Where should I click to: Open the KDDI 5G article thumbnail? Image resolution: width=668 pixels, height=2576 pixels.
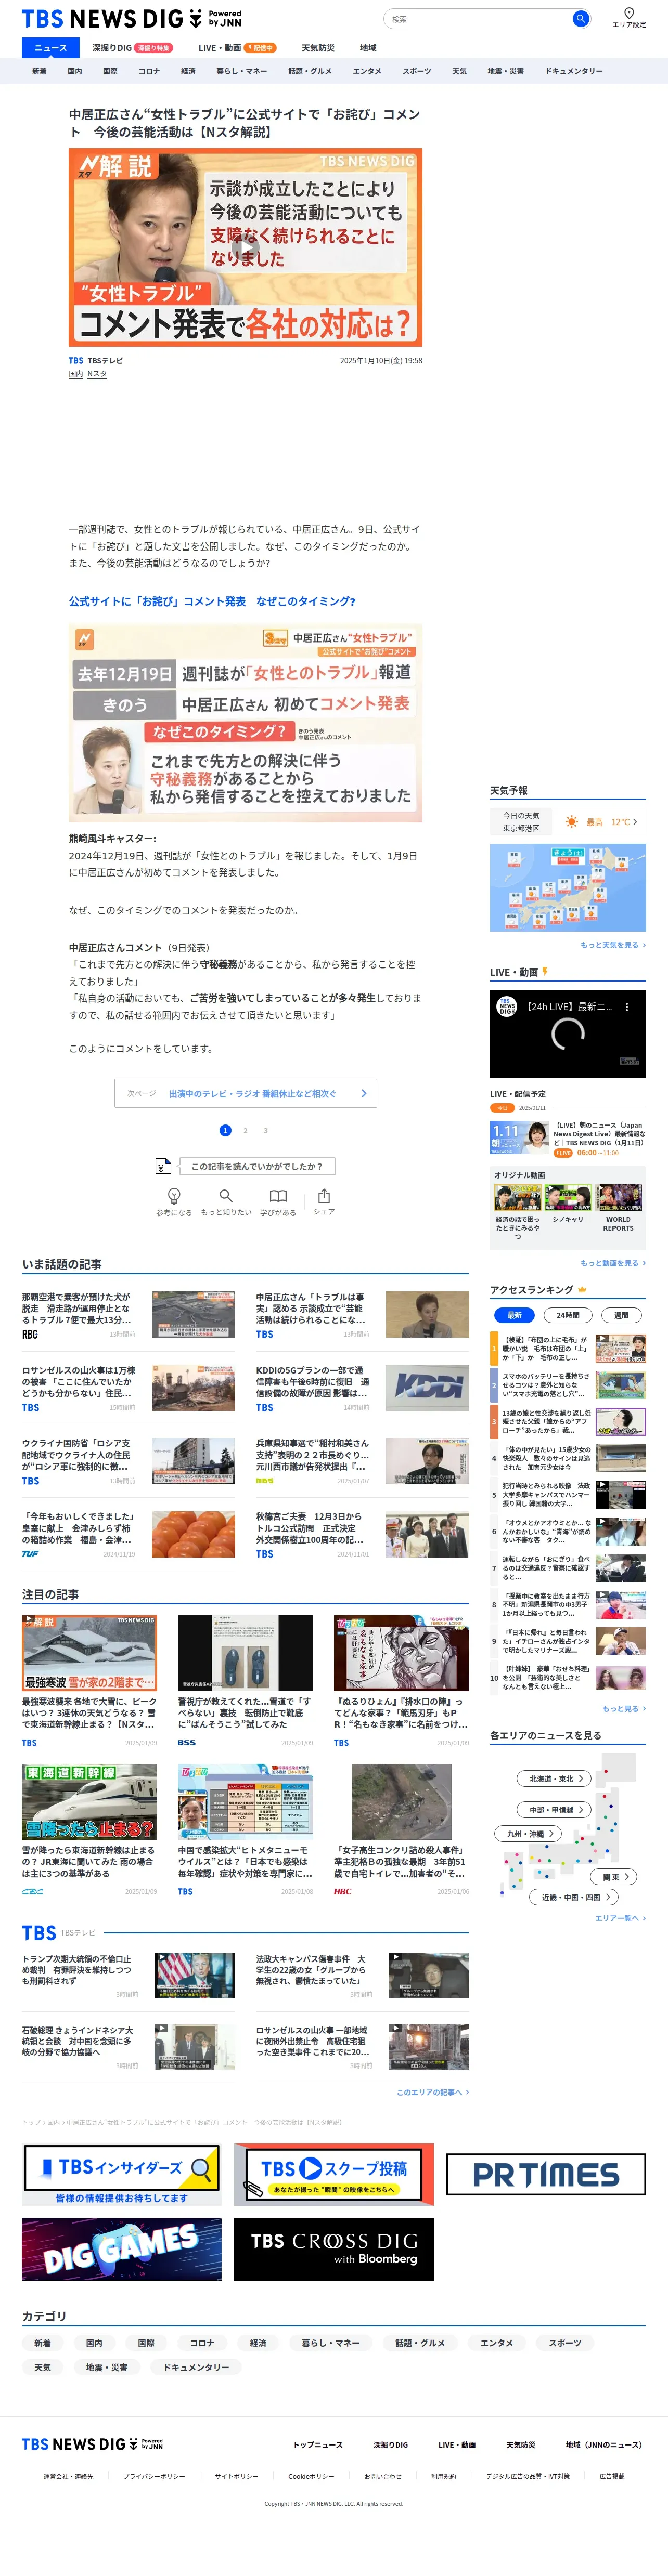tap(427, 1387)
